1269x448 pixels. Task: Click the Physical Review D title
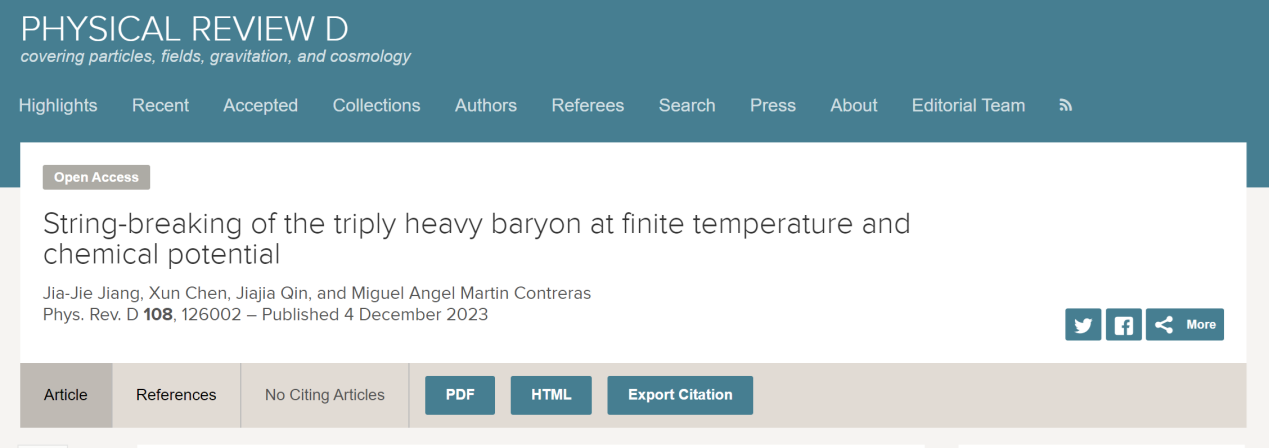[184, 28]
